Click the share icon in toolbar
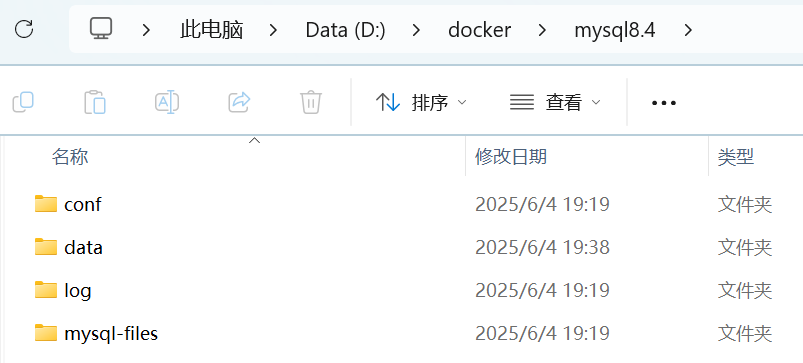The image size is (803, 363). point(239,102)
